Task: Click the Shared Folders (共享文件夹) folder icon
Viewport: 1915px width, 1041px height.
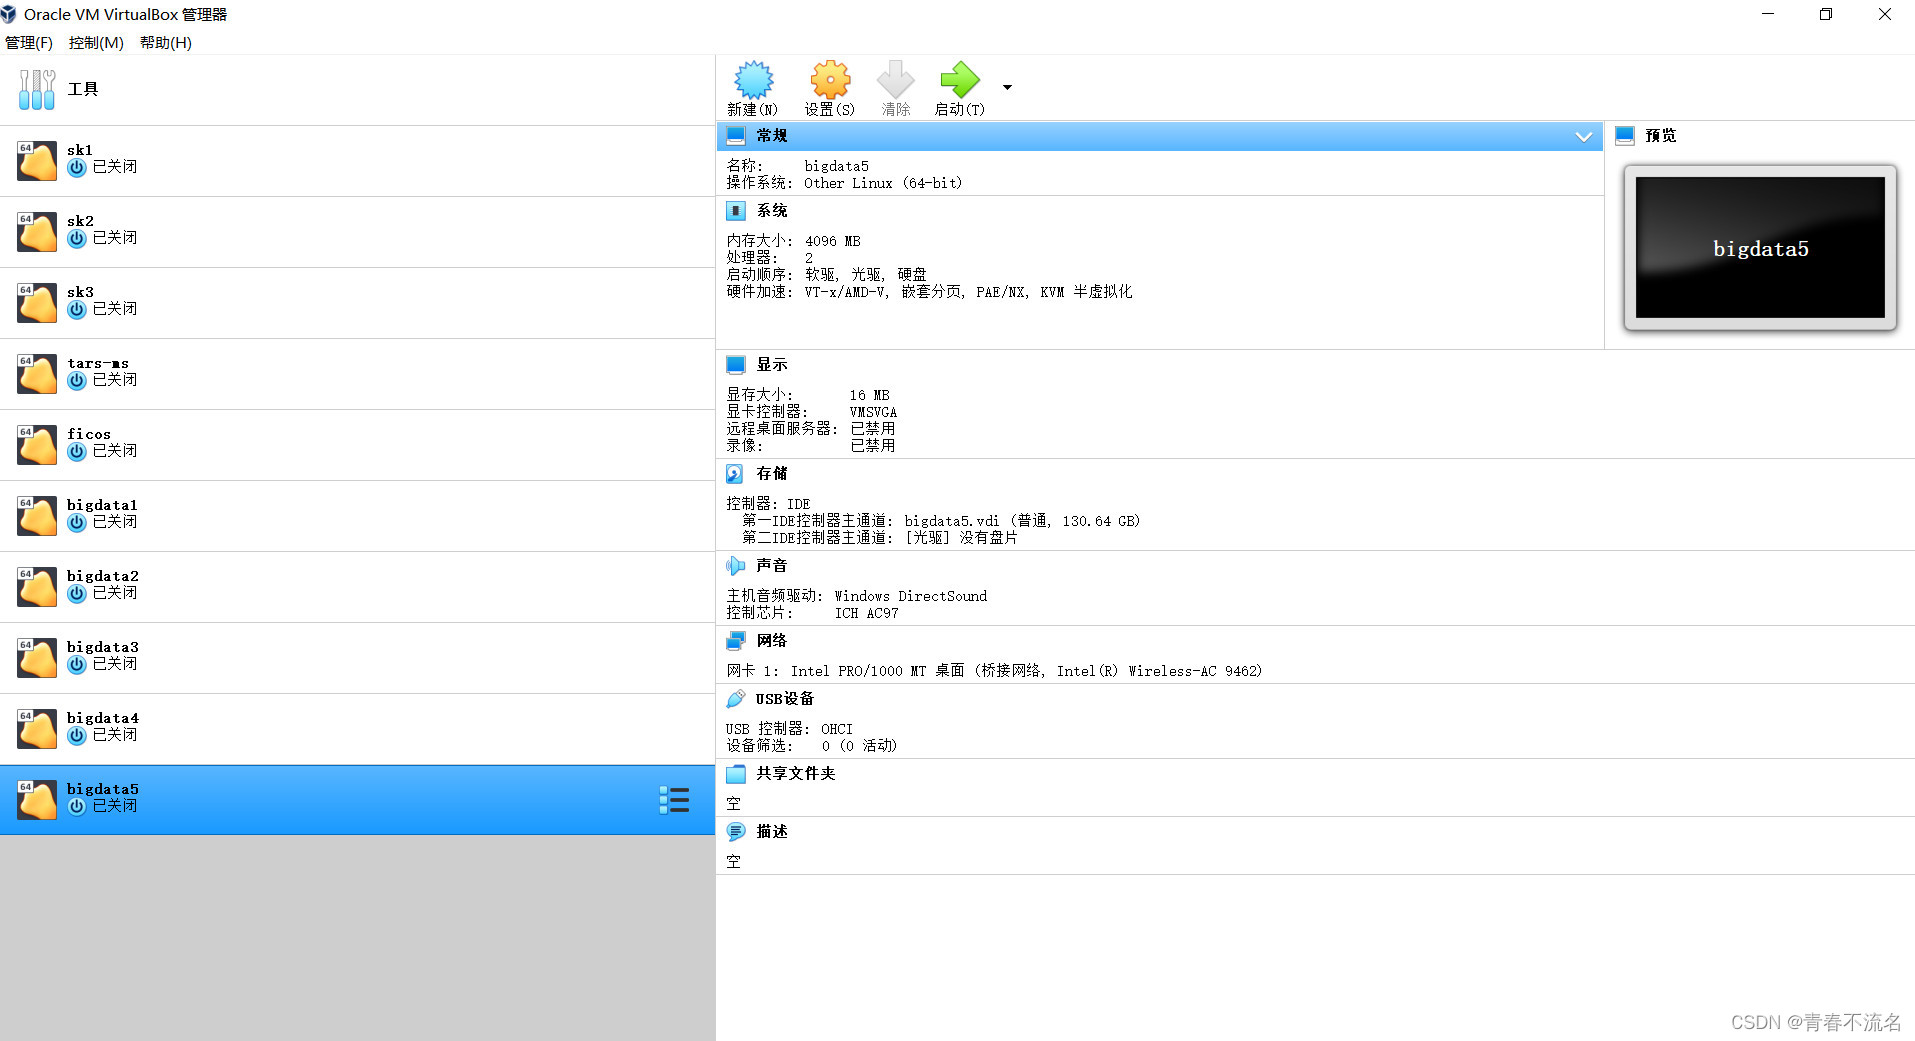Action: click(736, 774)
